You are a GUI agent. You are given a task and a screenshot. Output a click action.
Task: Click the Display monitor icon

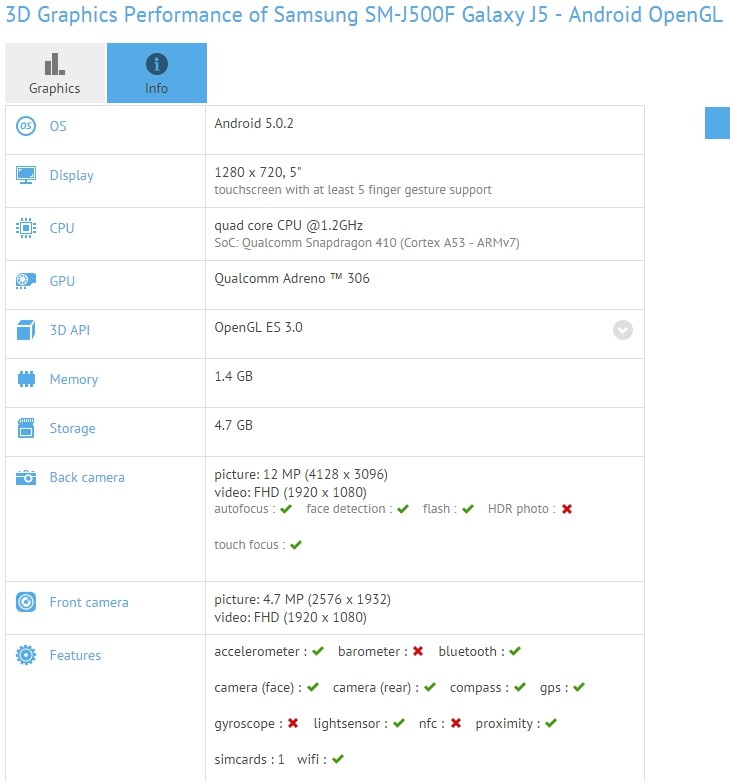[x=26, y=175]
